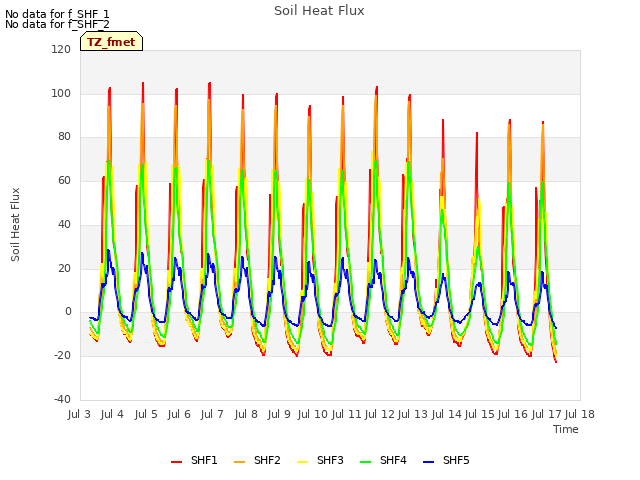Click the 100 y-axis tick label
The image size is (640, 480).
[61, 93]
